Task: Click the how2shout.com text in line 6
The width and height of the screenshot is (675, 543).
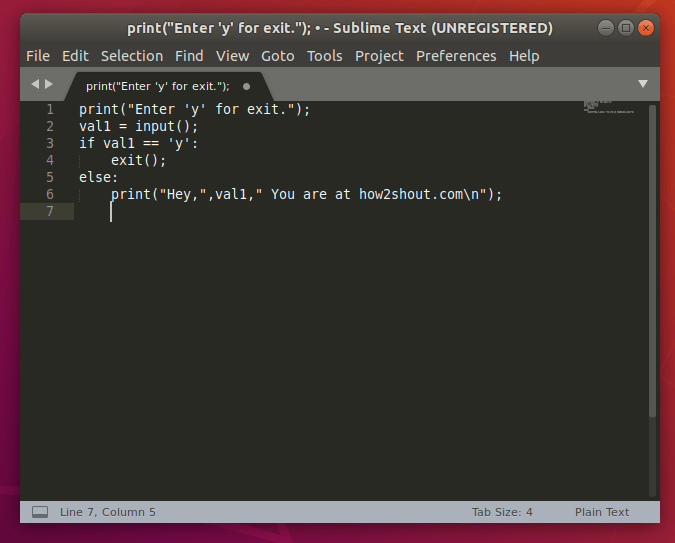Action: click(411, 195)
